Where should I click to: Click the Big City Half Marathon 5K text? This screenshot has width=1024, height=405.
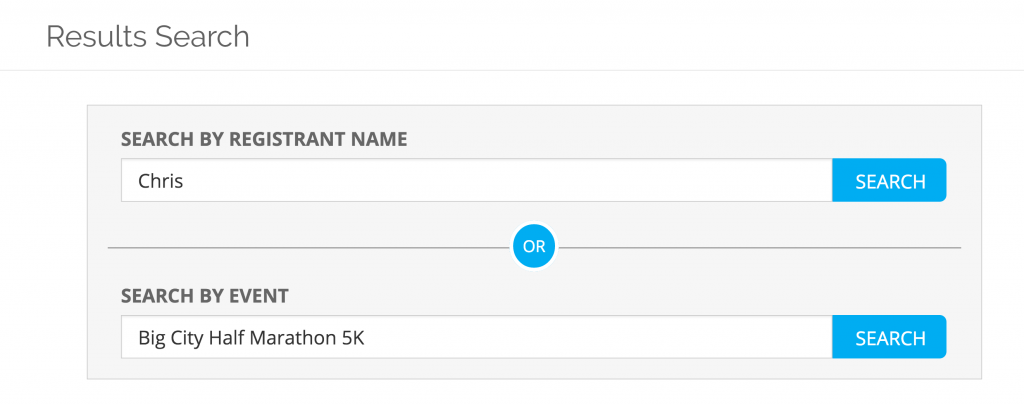click(251, 338)
